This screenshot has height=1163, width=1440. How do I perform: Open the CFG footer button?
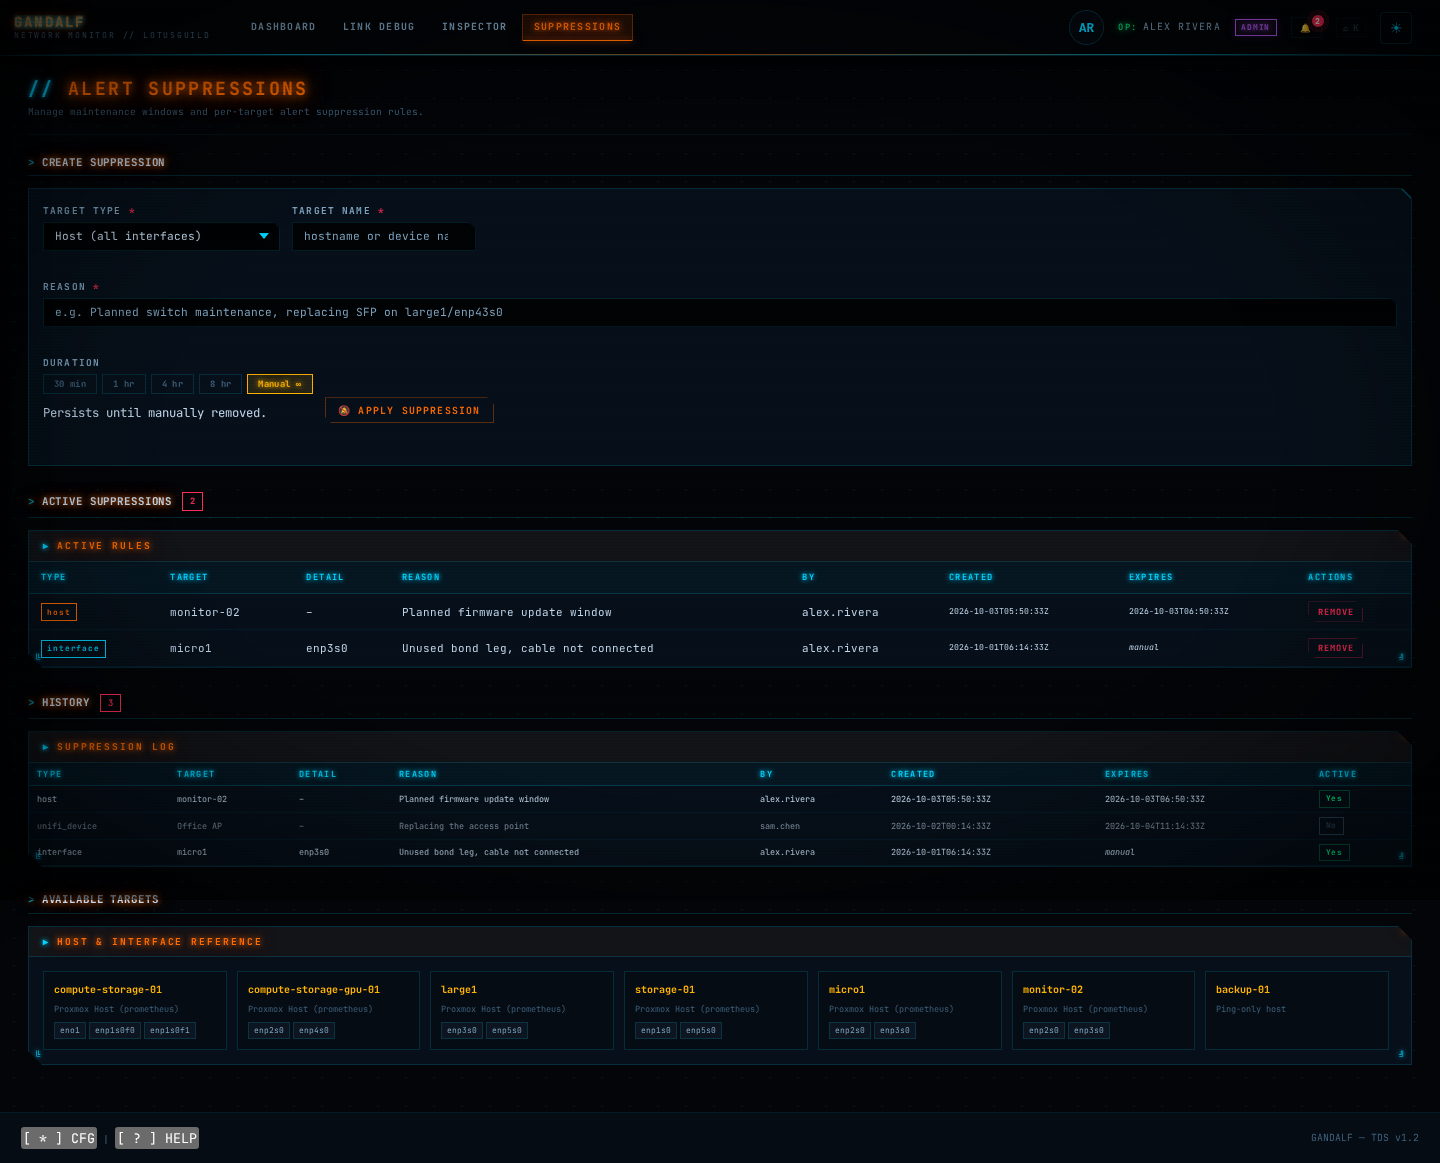pos(59,1138)
